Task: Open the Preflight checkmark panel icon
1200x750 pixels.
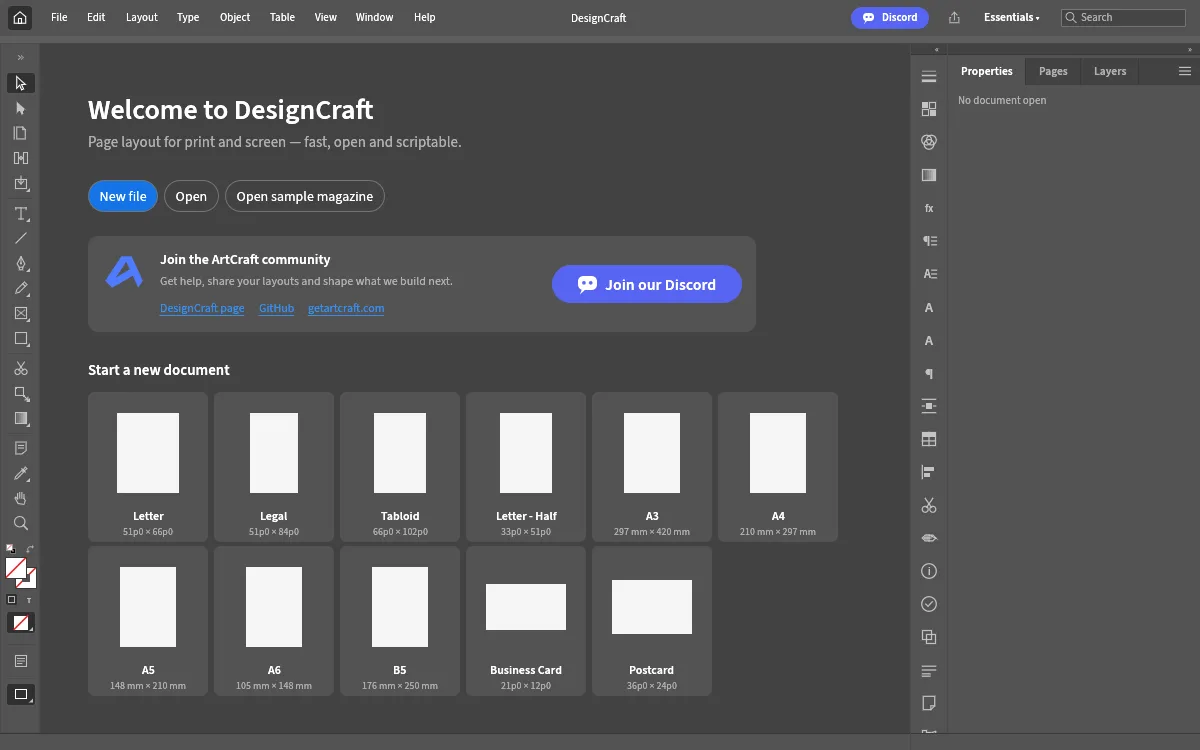Action: 929,604
